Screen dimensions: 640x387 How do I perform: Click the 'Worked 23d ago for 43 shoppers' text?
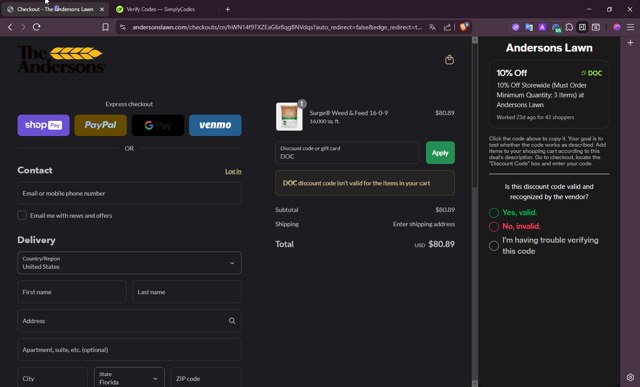(535, 117)
